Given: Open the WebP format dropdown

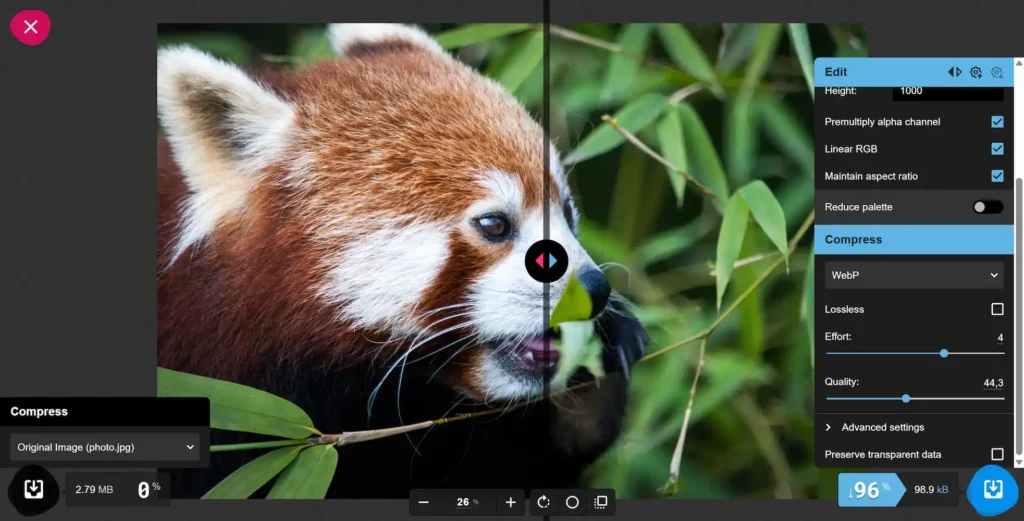Looking at the screenshot, I should click(x=914, y=275).
